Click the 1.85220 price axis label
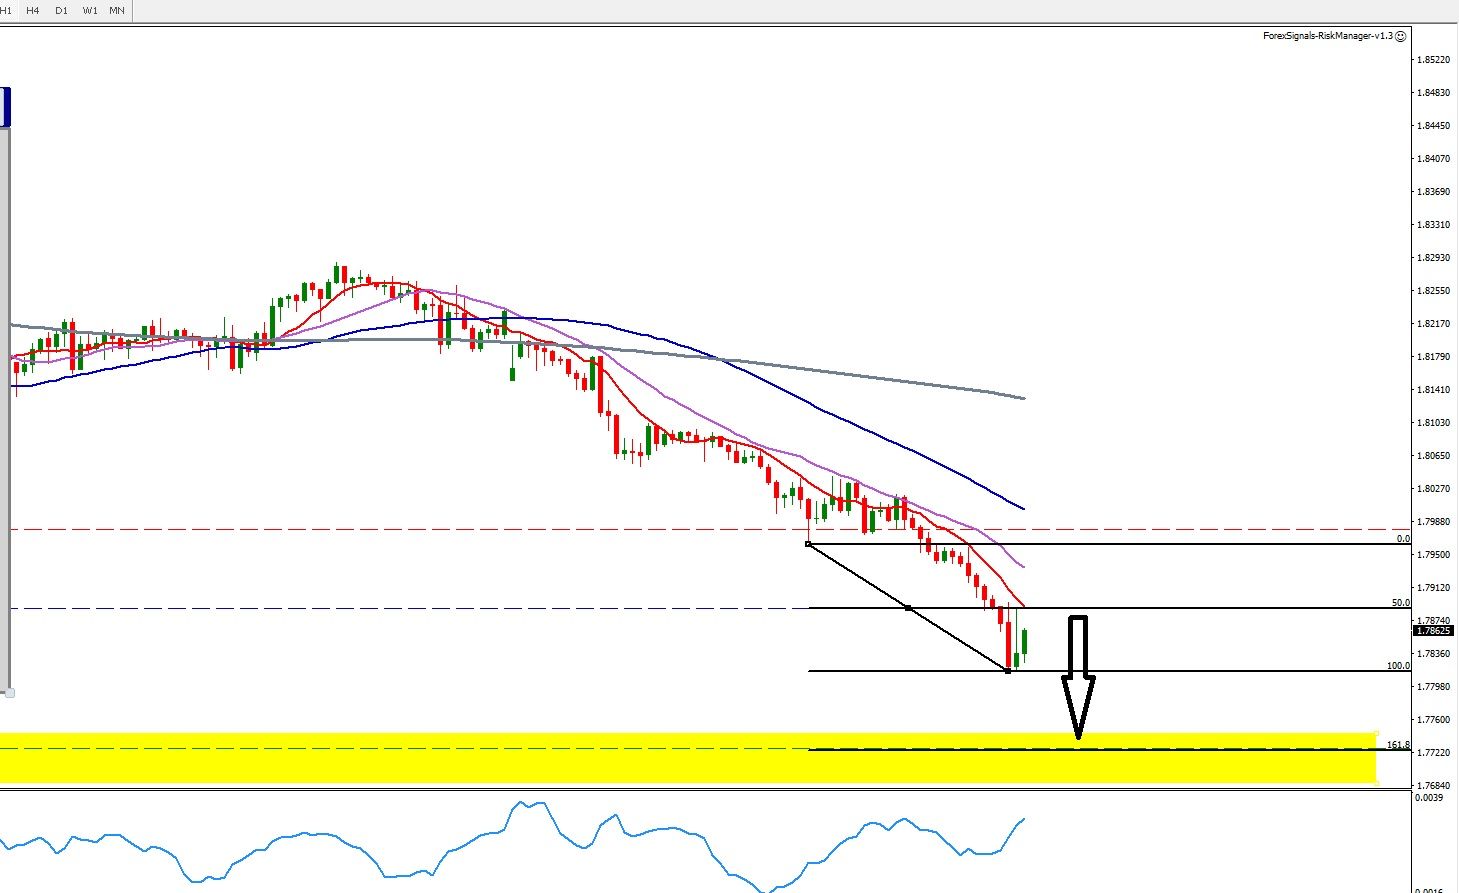The height and width of the screenshot is (893, 1459). point(1434,60)
